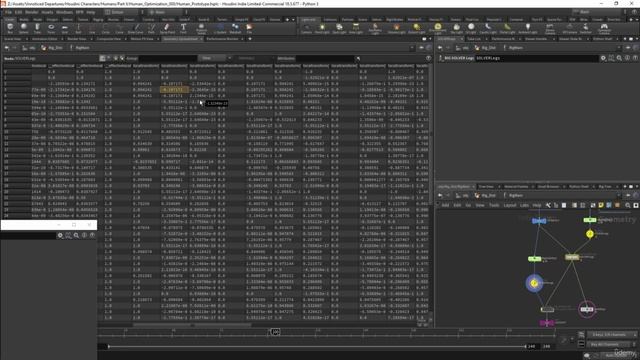This screenshot has width=640, height=360.
Task: Select the Torus shelf tool
Action: pos(51,28)
